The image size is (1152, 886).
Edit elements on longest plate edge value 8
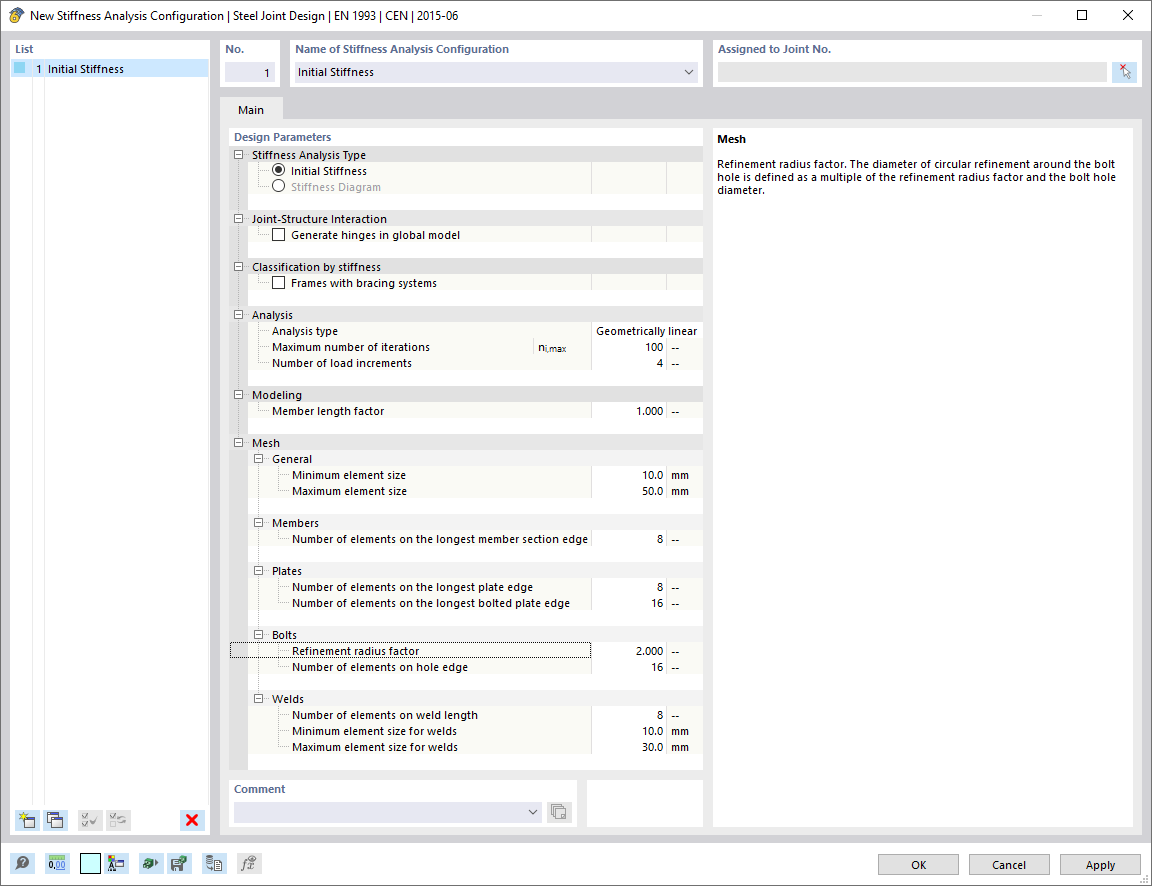[x=629, y=587]
